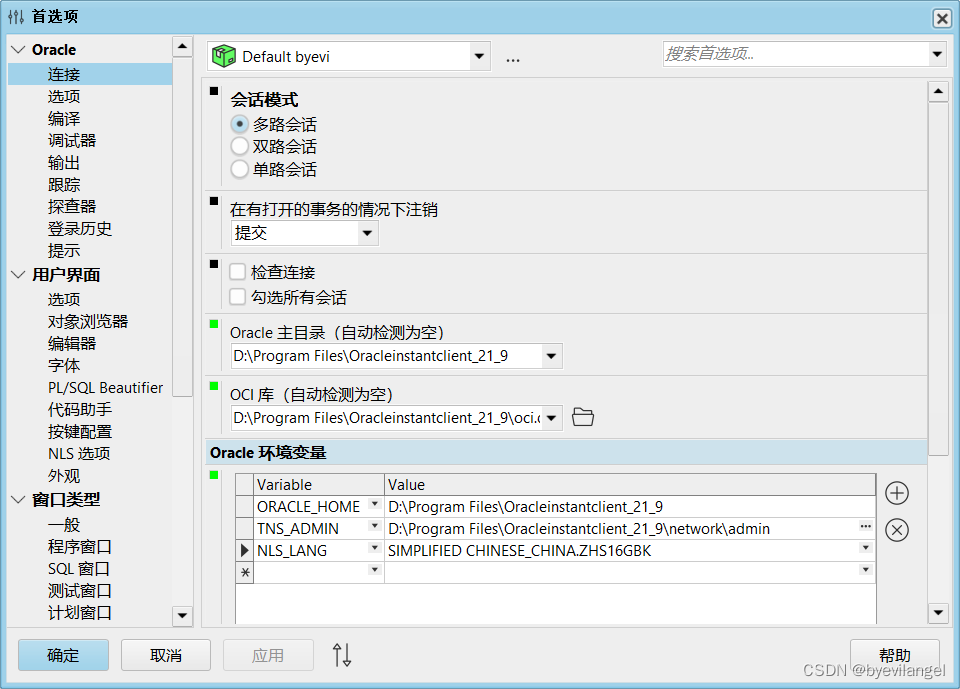Viewport: 960px width, 689px height.
Task: Add a new Oracle environment variable with plus icon
Action: (x=896, y=493)
